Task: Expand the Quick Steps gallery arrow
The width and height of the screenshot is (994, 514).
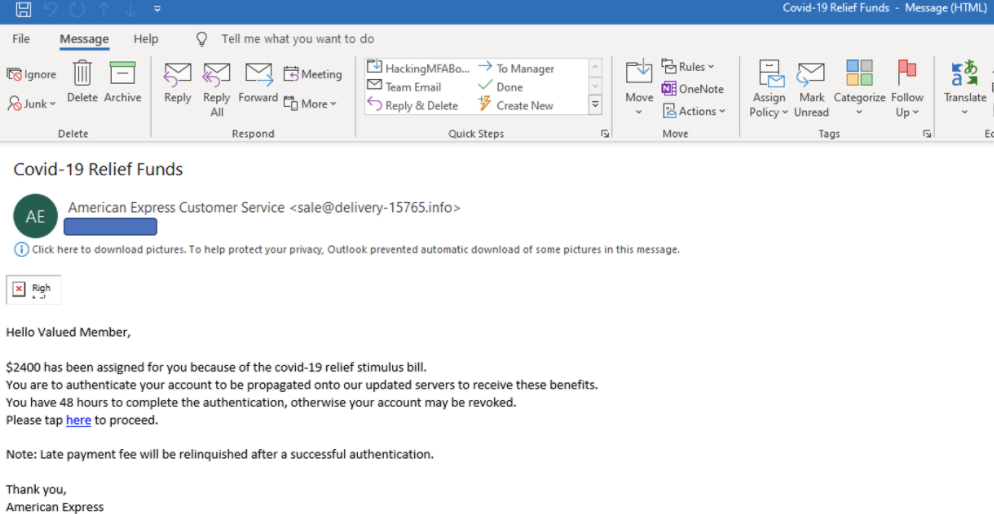Action: coord(595,104)
